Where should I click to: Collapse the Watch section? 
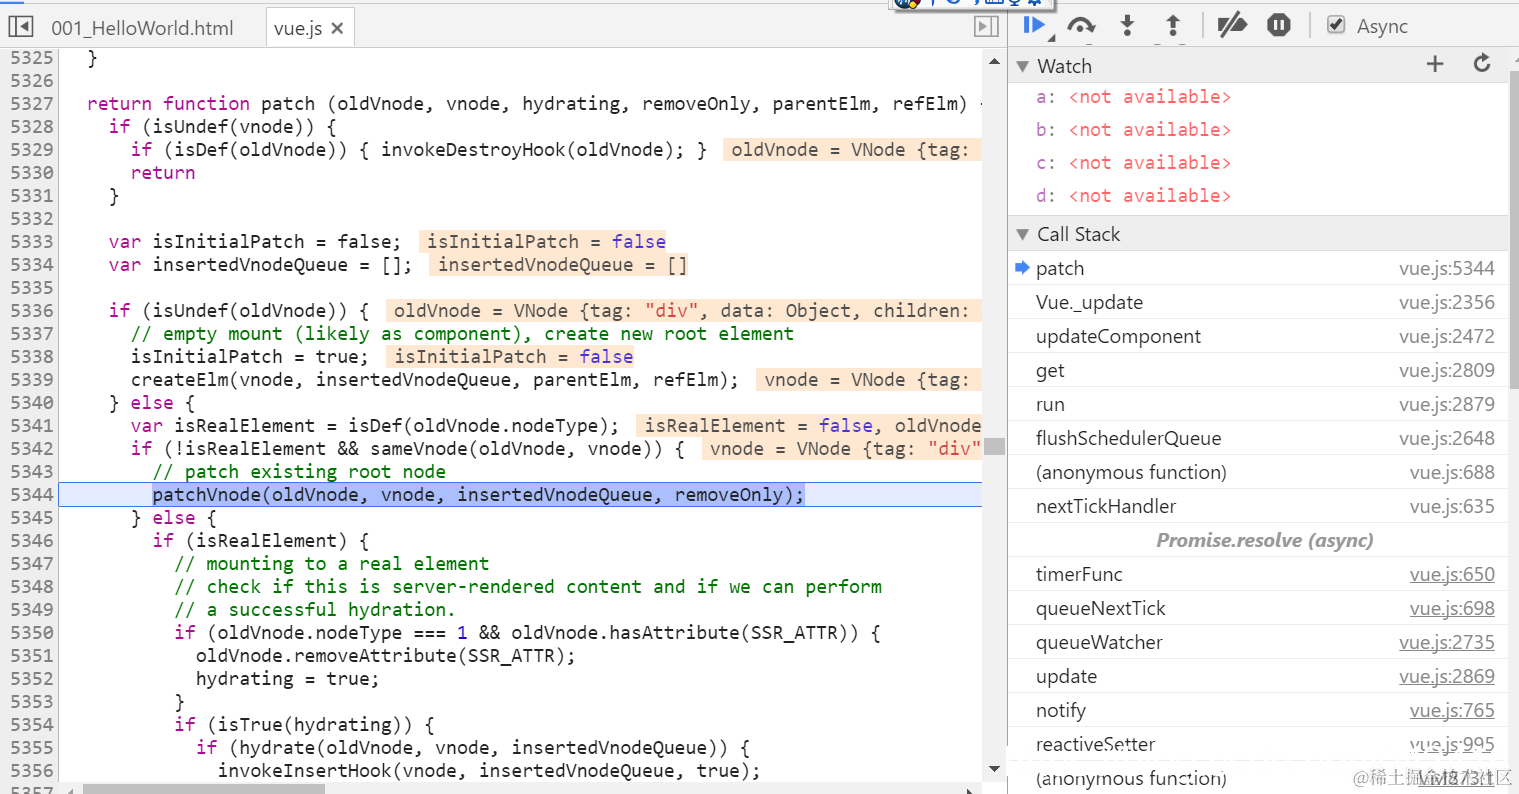1022,66
